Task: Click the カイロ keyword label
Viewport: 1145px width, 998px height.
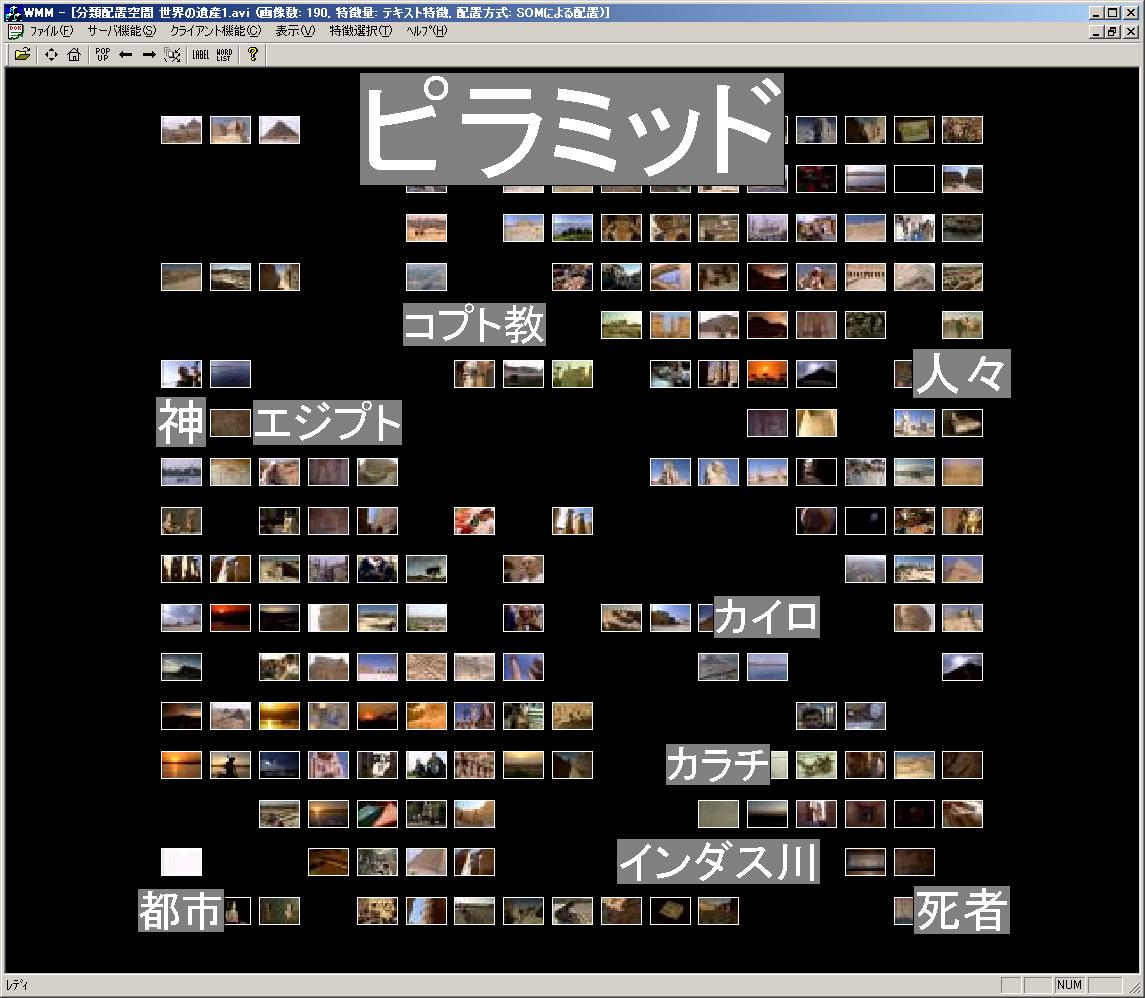Action: pos(766,617)
